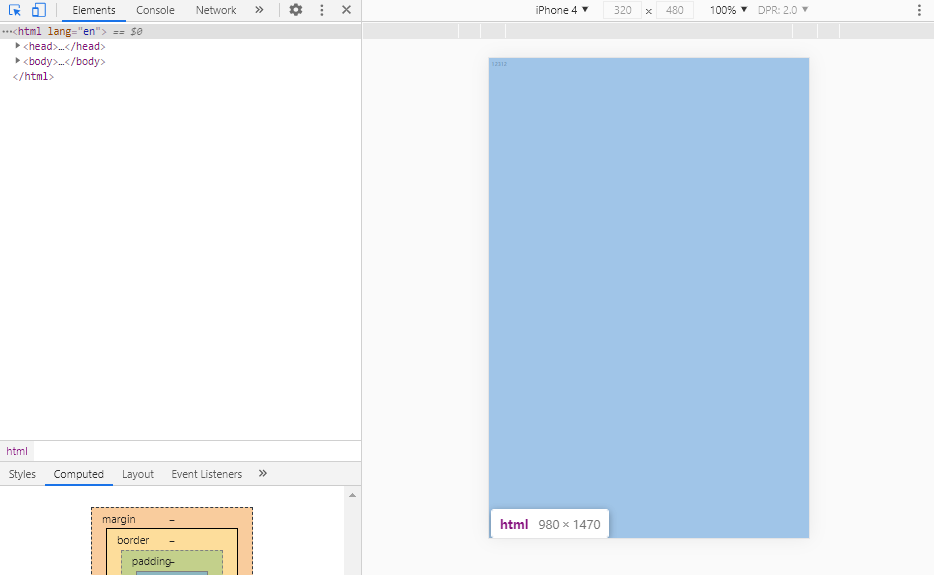Toggle the device toolbar icon
This screenshot has height=575, width=934.
pos(39,10)
